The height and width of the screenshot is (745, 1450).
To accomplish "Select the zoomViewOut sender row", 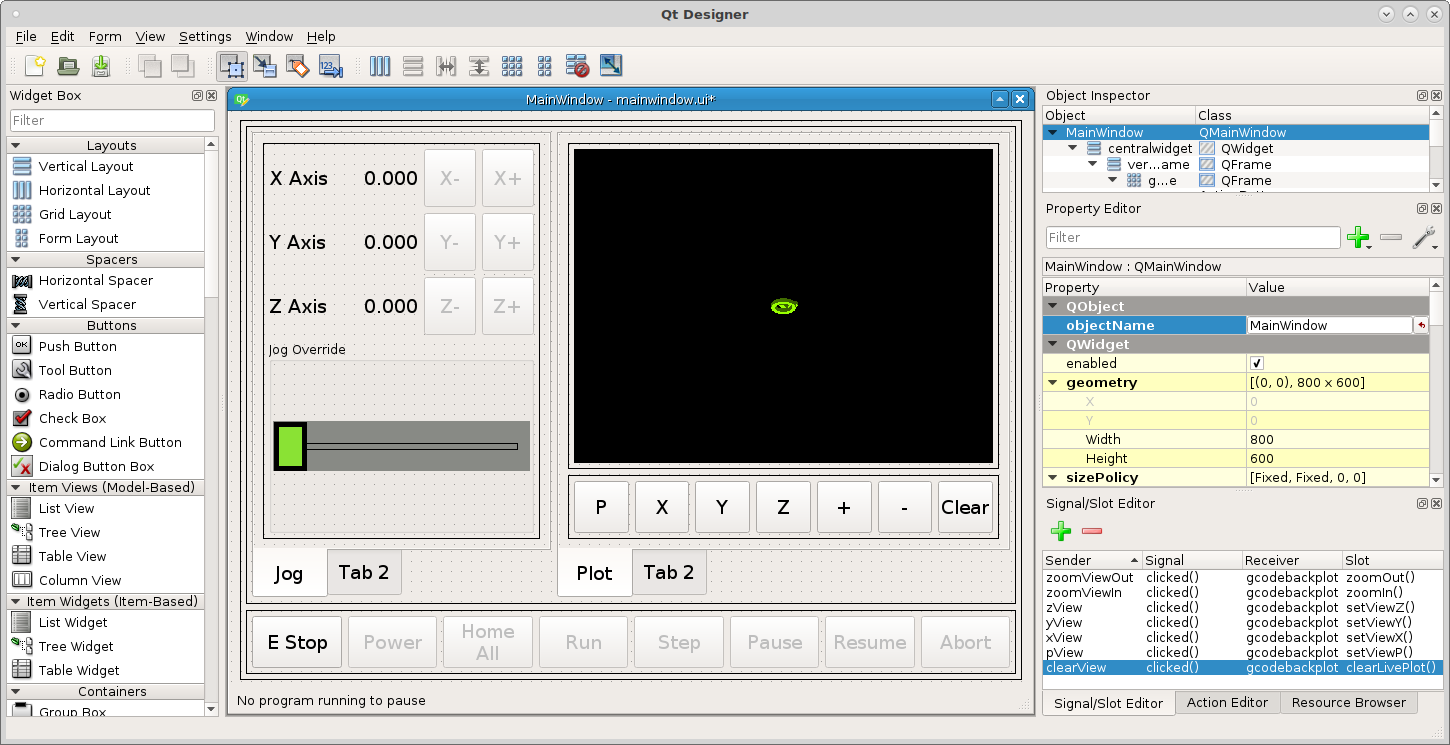I will (1243, 577).
